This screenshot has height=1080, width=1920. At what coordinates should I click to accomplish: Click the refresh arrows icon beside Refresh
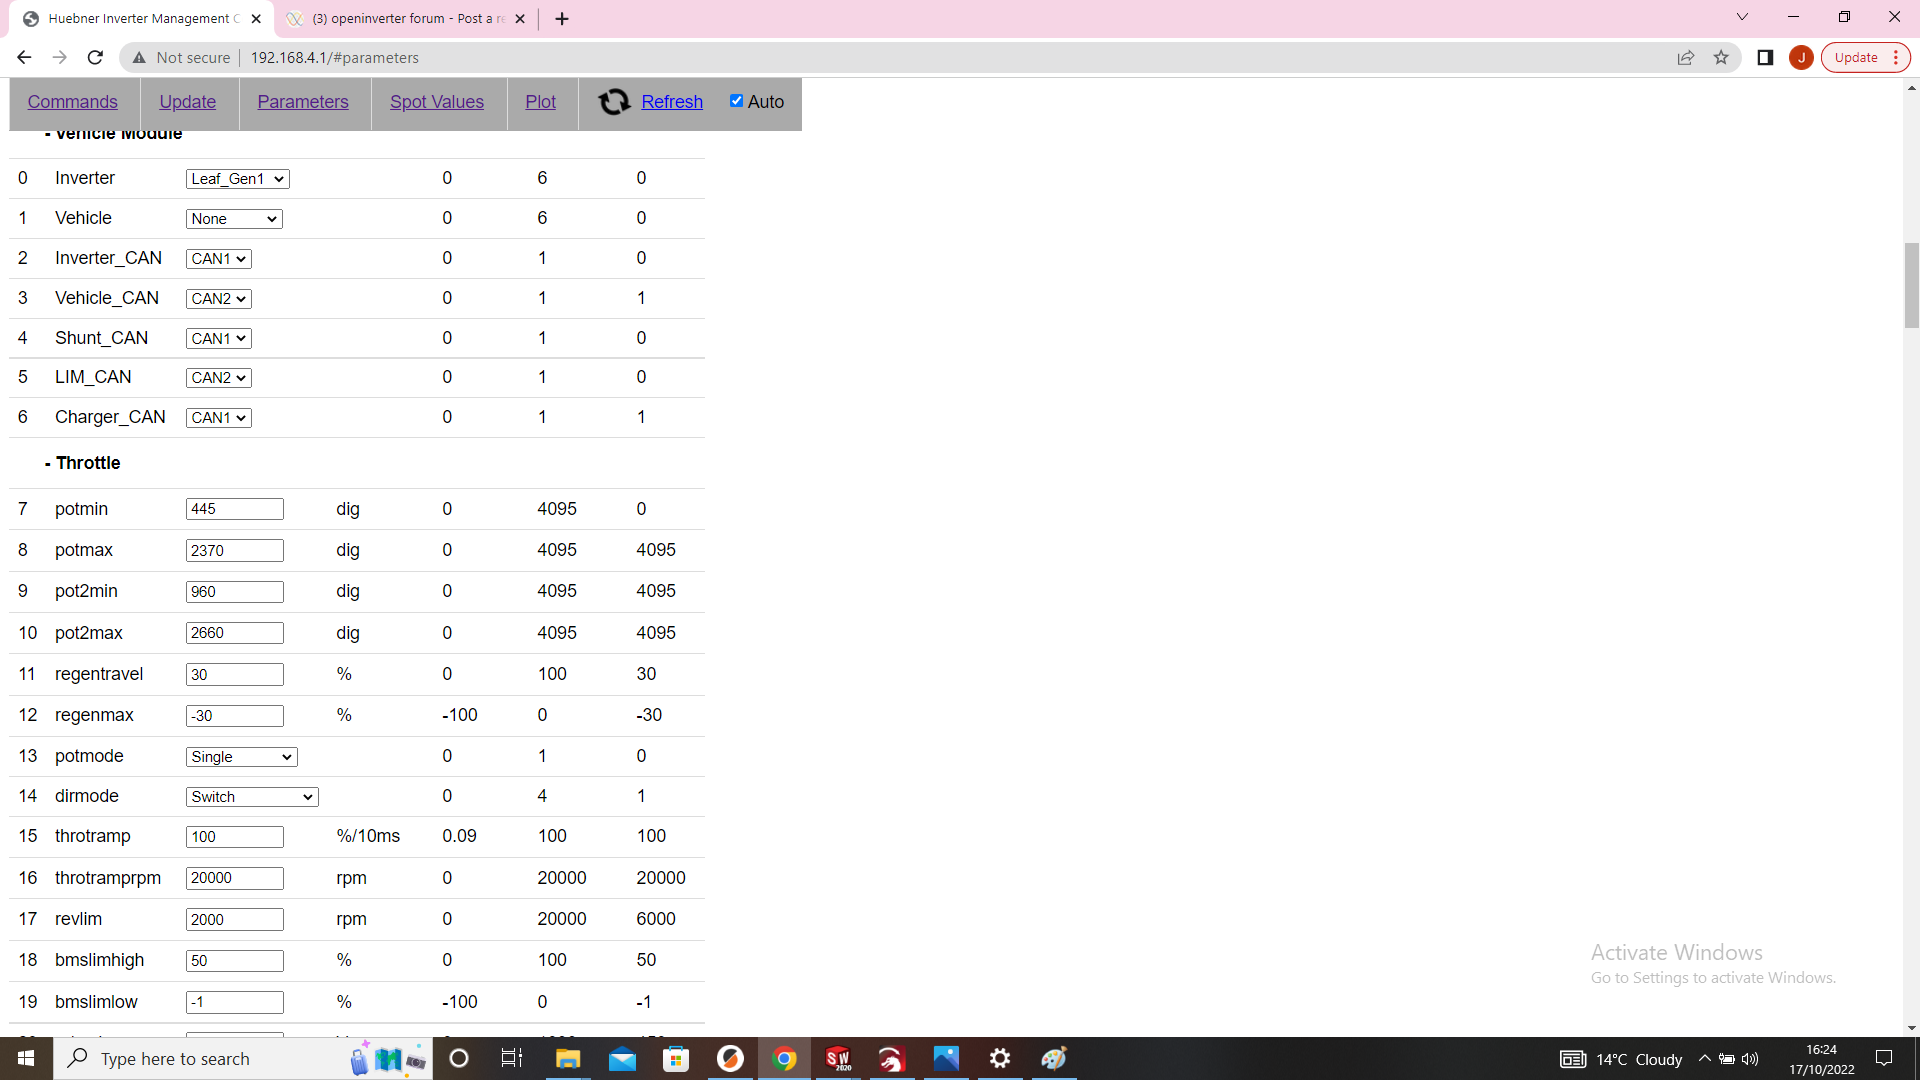coord(613,102)
